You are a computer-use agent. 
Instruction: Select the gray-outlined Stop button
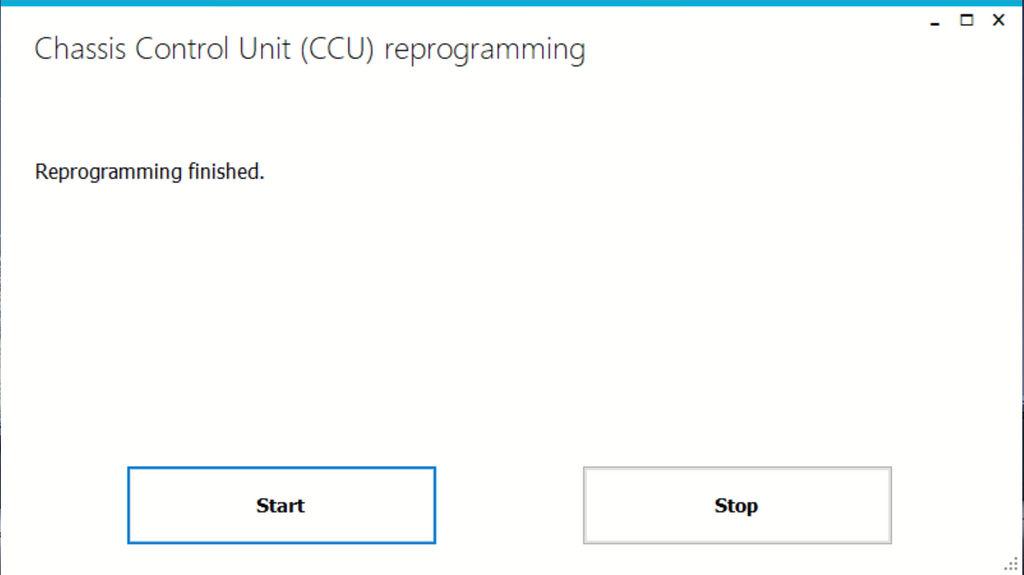click(x=737, y=505)
